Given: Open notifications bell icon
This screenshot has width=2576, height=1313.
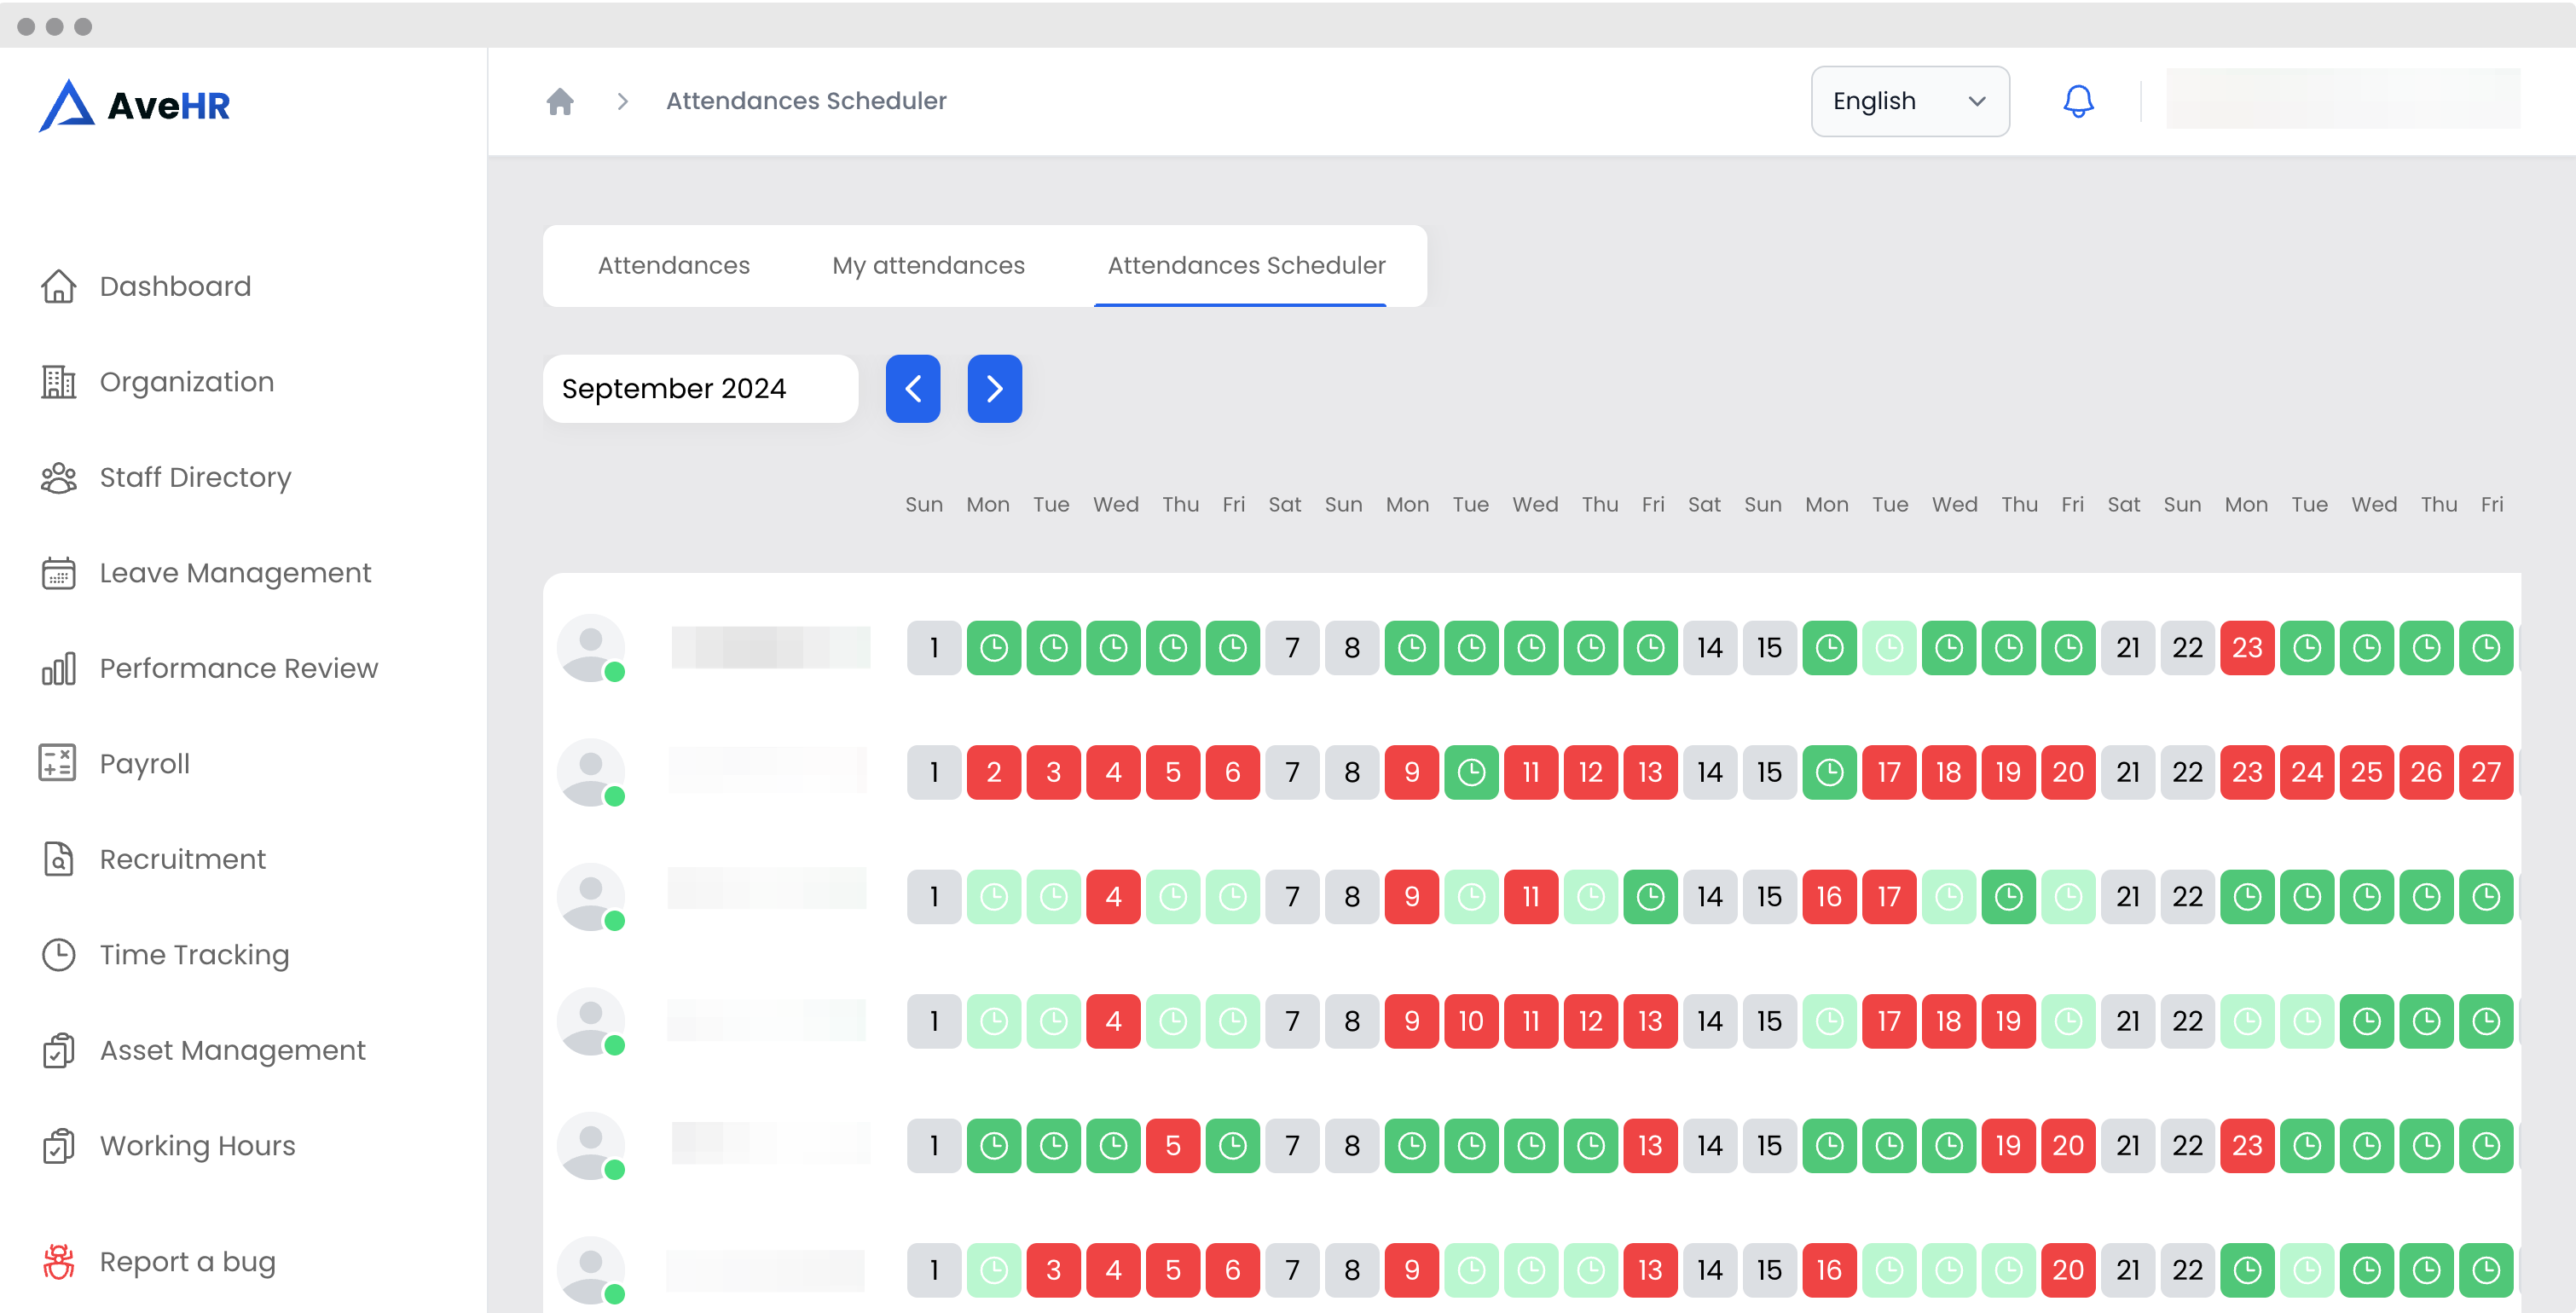Looking at the screenshot, I should coord(2078,101).
